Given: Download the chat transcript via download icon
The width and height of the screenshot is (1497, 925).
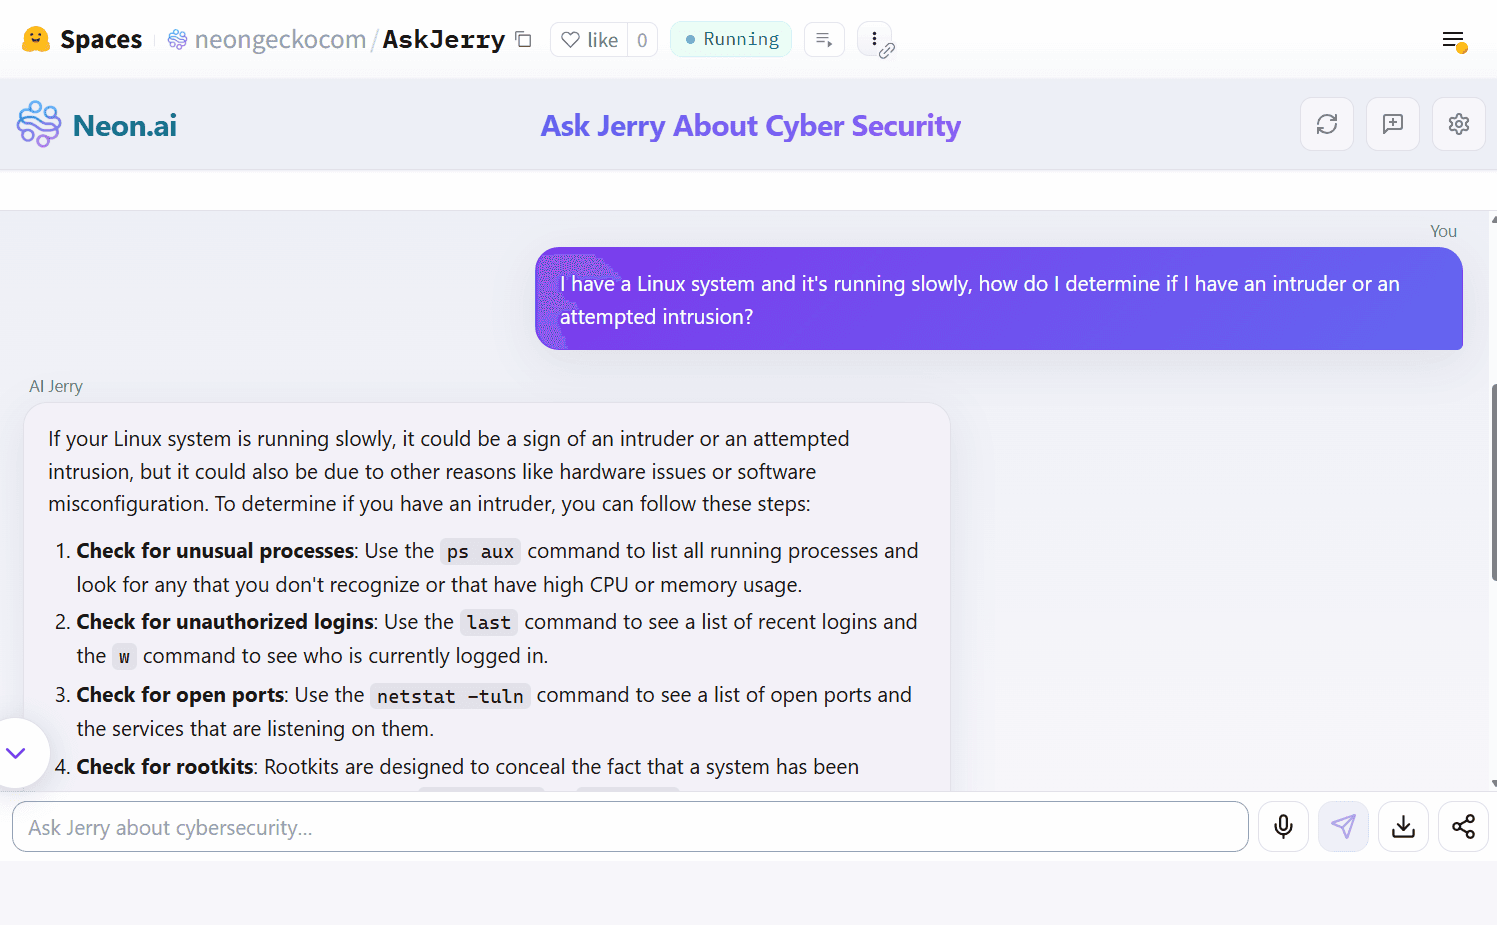Looking at the screenshot, I should click(1403, 827).
